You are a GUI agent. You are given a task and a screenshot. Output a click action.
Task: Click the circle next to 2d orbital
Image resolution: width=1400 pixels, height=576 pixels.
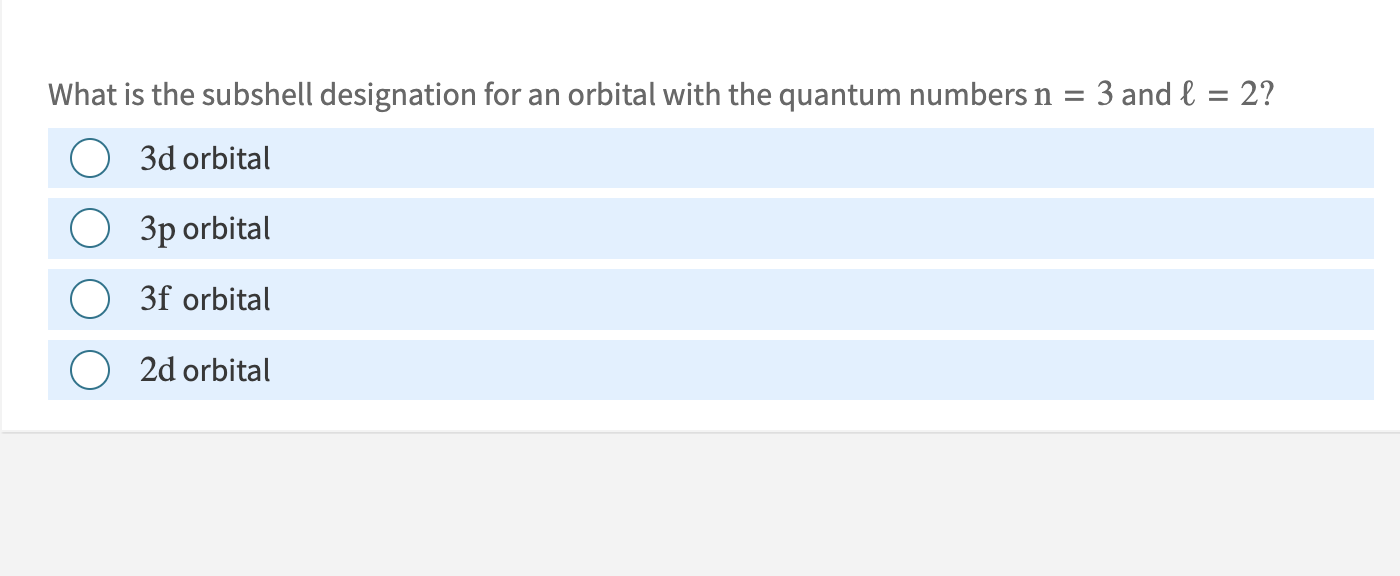point(90,369)
